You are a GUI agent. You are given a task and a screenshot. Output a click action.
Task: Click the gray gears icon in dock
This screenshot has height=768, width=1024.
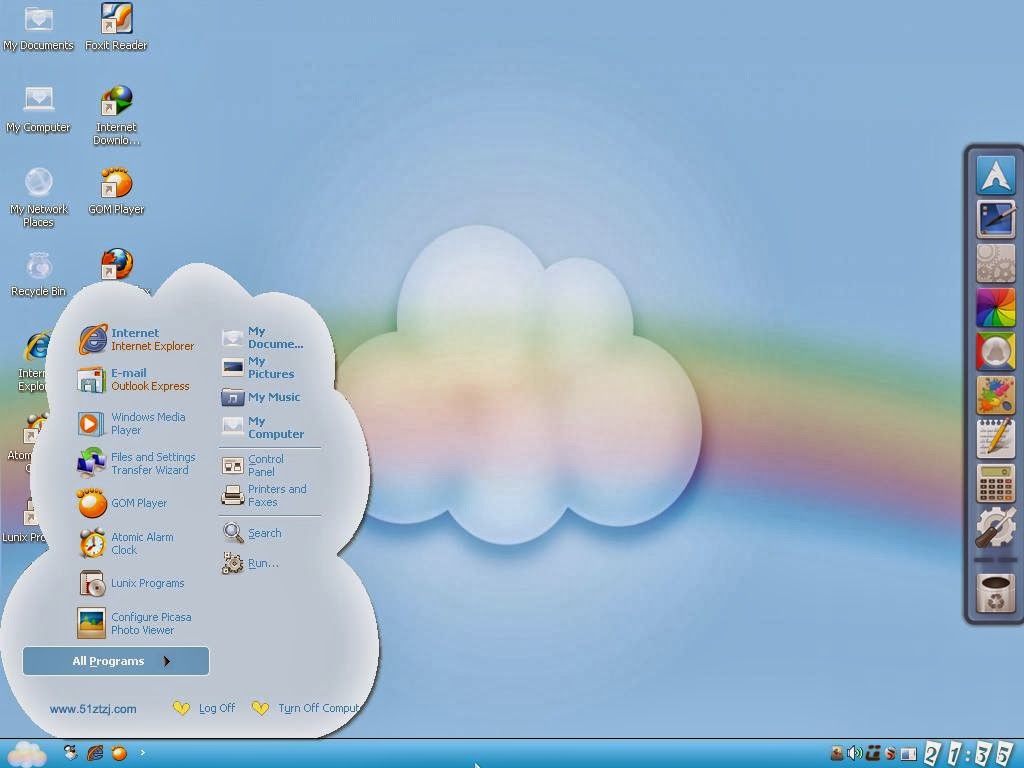(x=995, y=263)
